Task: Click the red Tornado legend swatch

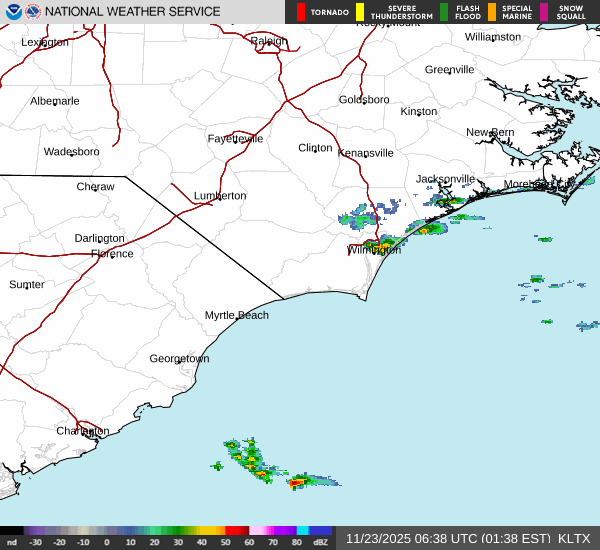Action: (x=301, y=12)
